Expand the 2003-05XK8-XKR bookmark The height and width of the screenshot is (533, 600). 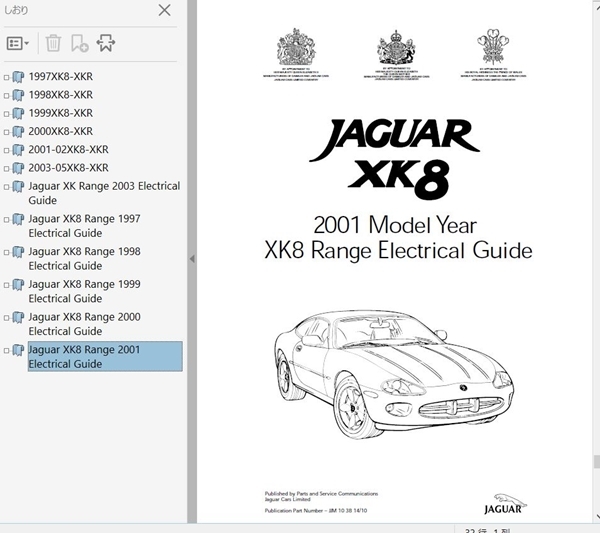pos(6,169)
